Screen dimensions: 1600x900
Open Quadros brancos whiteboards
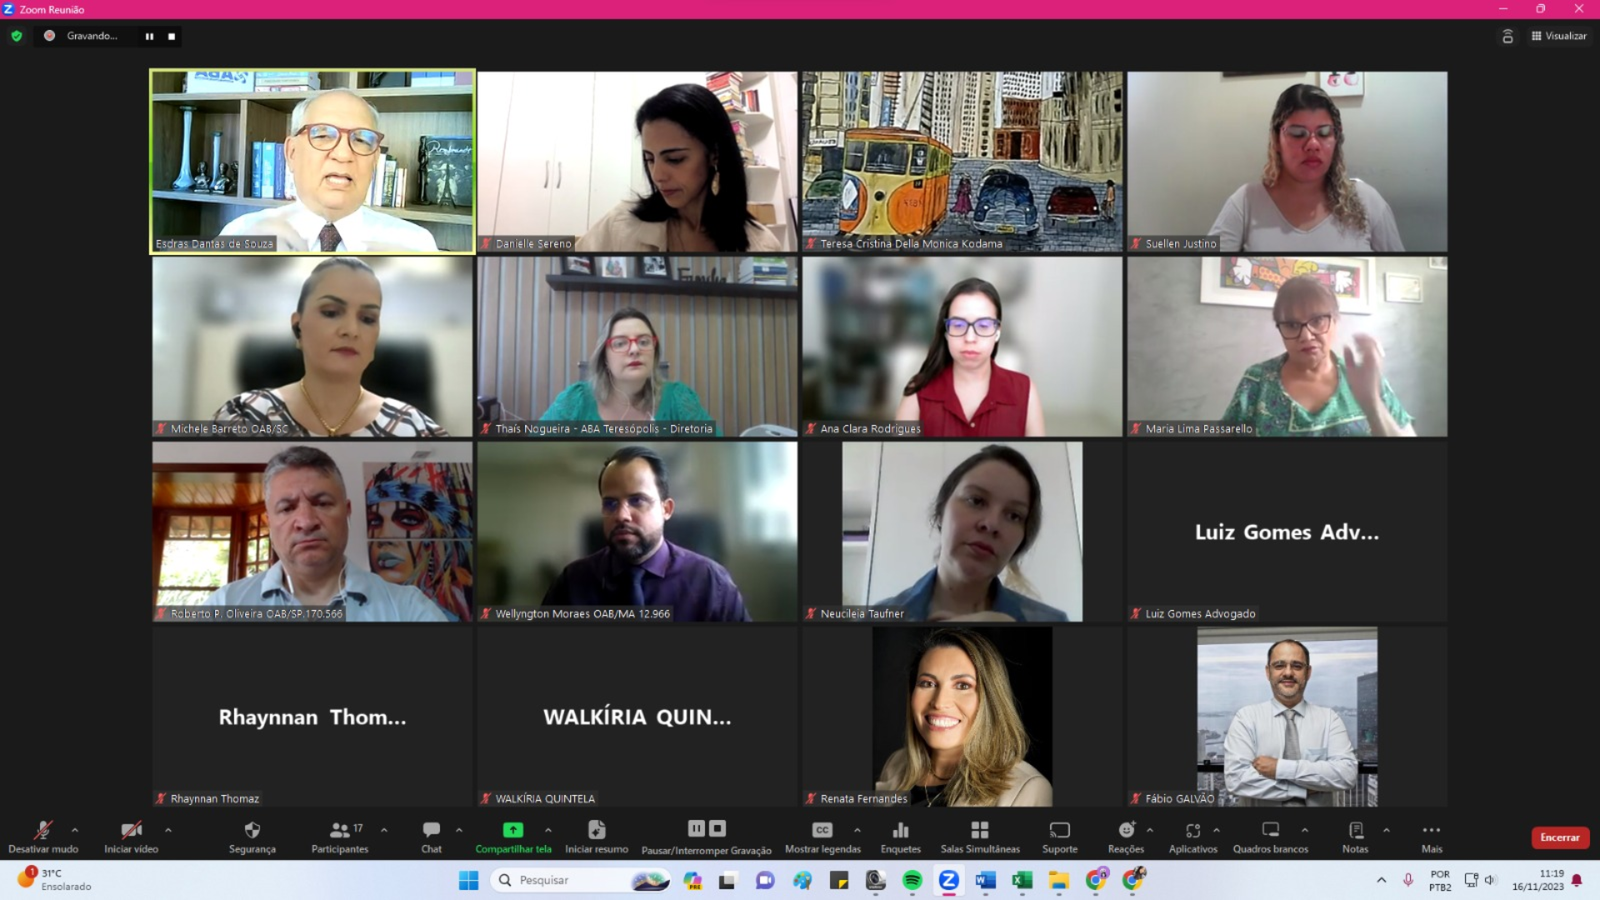(1270, 836)
